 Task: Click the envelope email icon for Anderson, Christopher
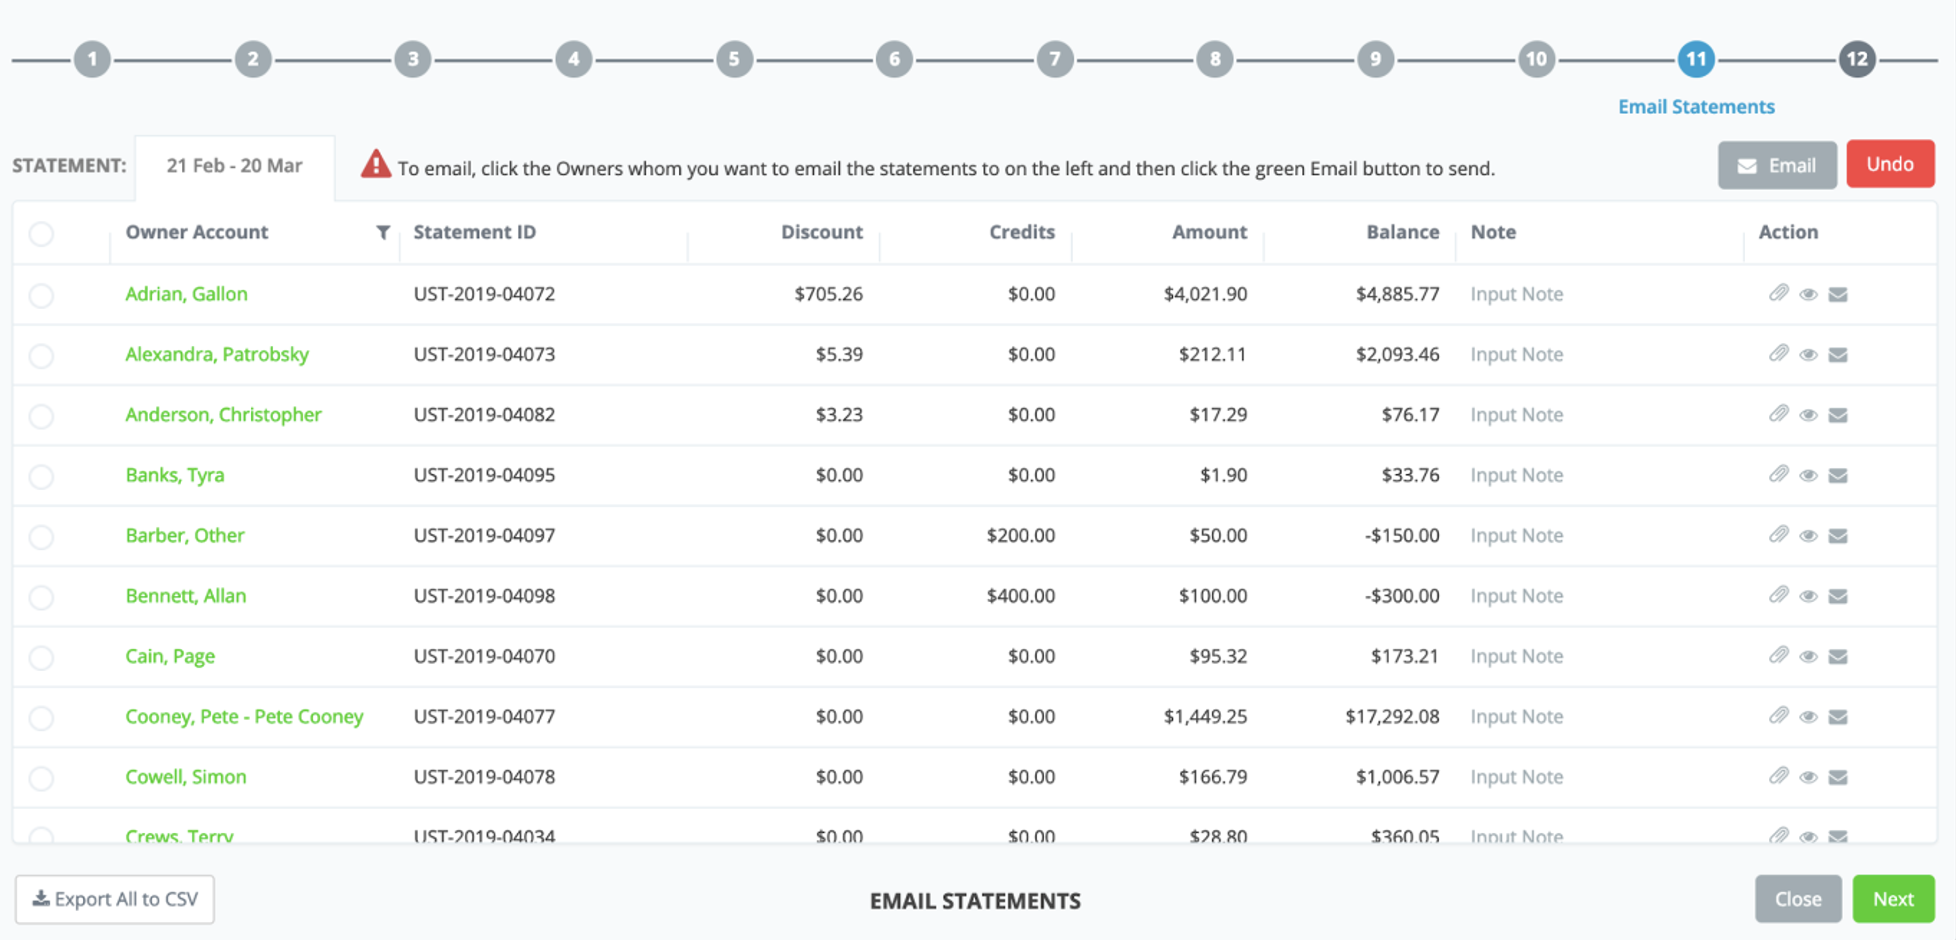coord(1838,415)
